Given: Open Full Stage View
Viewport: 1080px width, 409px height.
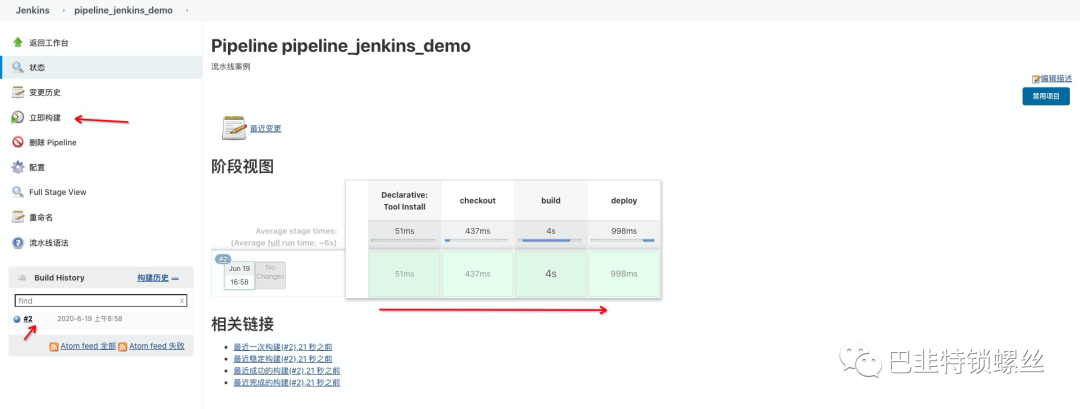Looking at the screenshot, I should point(58,192).
